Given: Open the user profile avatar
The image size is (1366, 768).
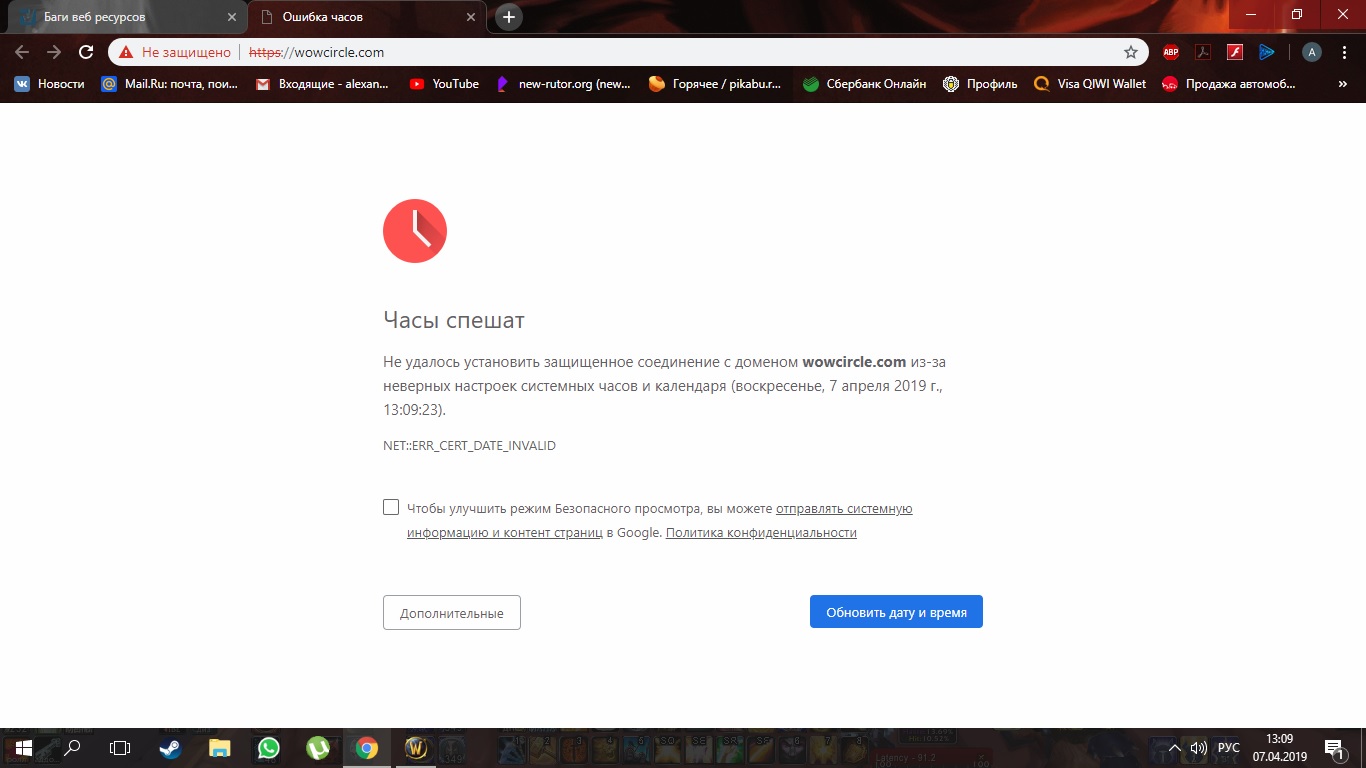Looking at the screenshot, I should click(x=1311, y=52).
